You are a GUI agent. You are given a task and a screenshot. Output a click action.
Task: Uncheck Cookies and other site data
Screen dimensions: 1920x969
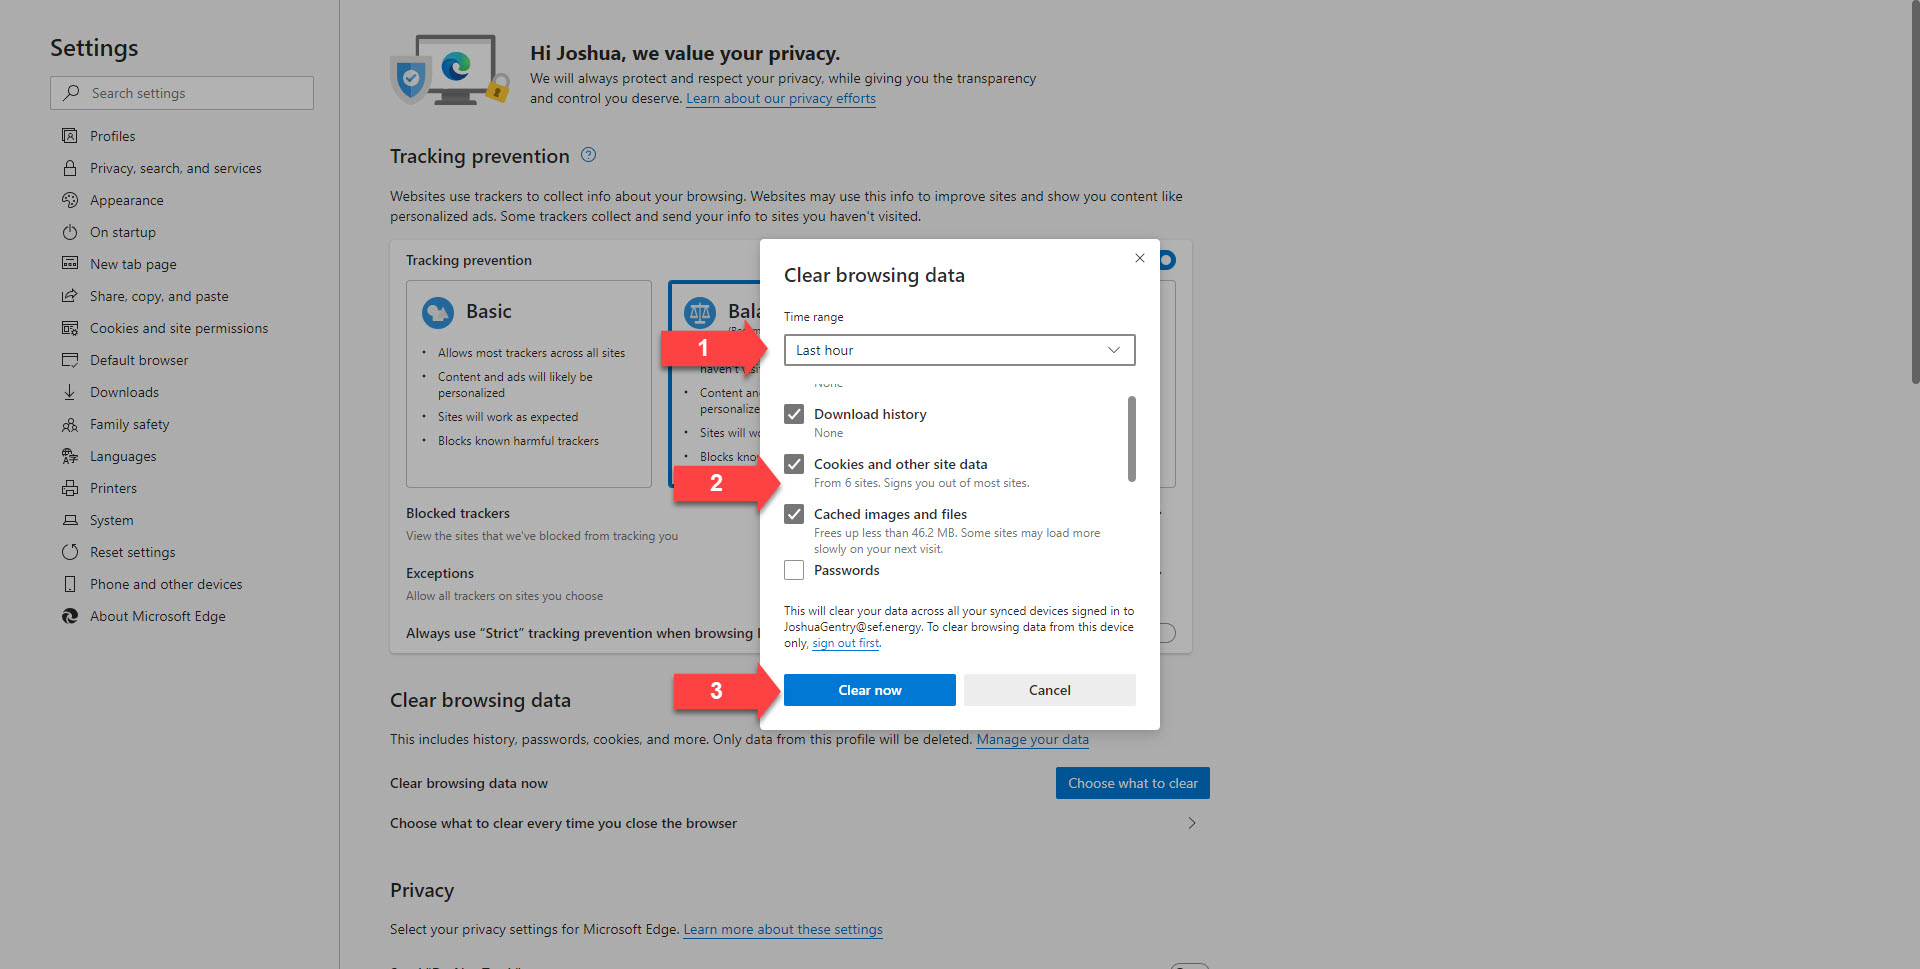click(794, 464)
